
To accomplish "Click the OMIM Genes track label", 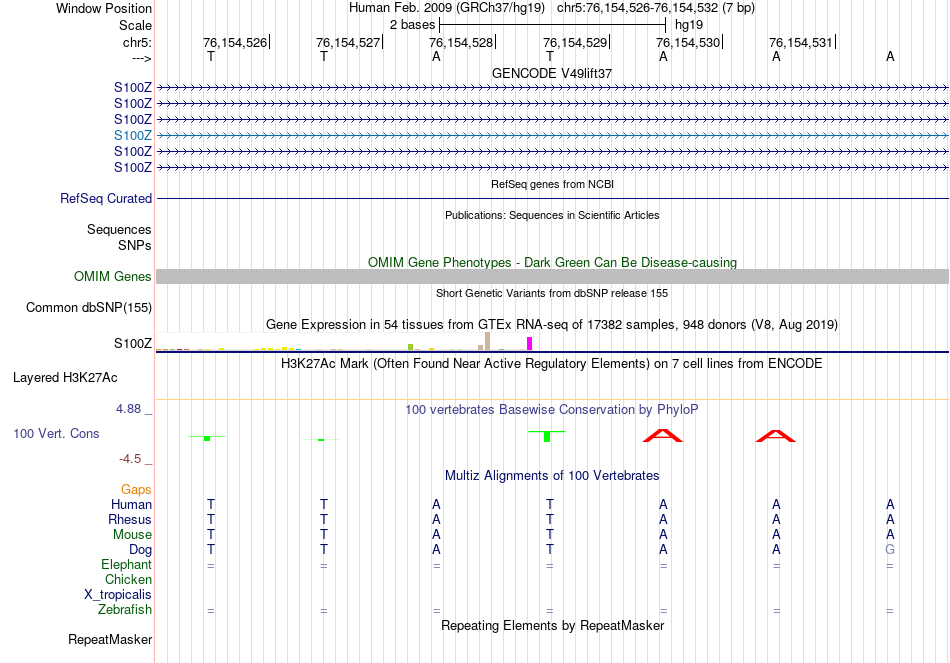I will (113, 276).
